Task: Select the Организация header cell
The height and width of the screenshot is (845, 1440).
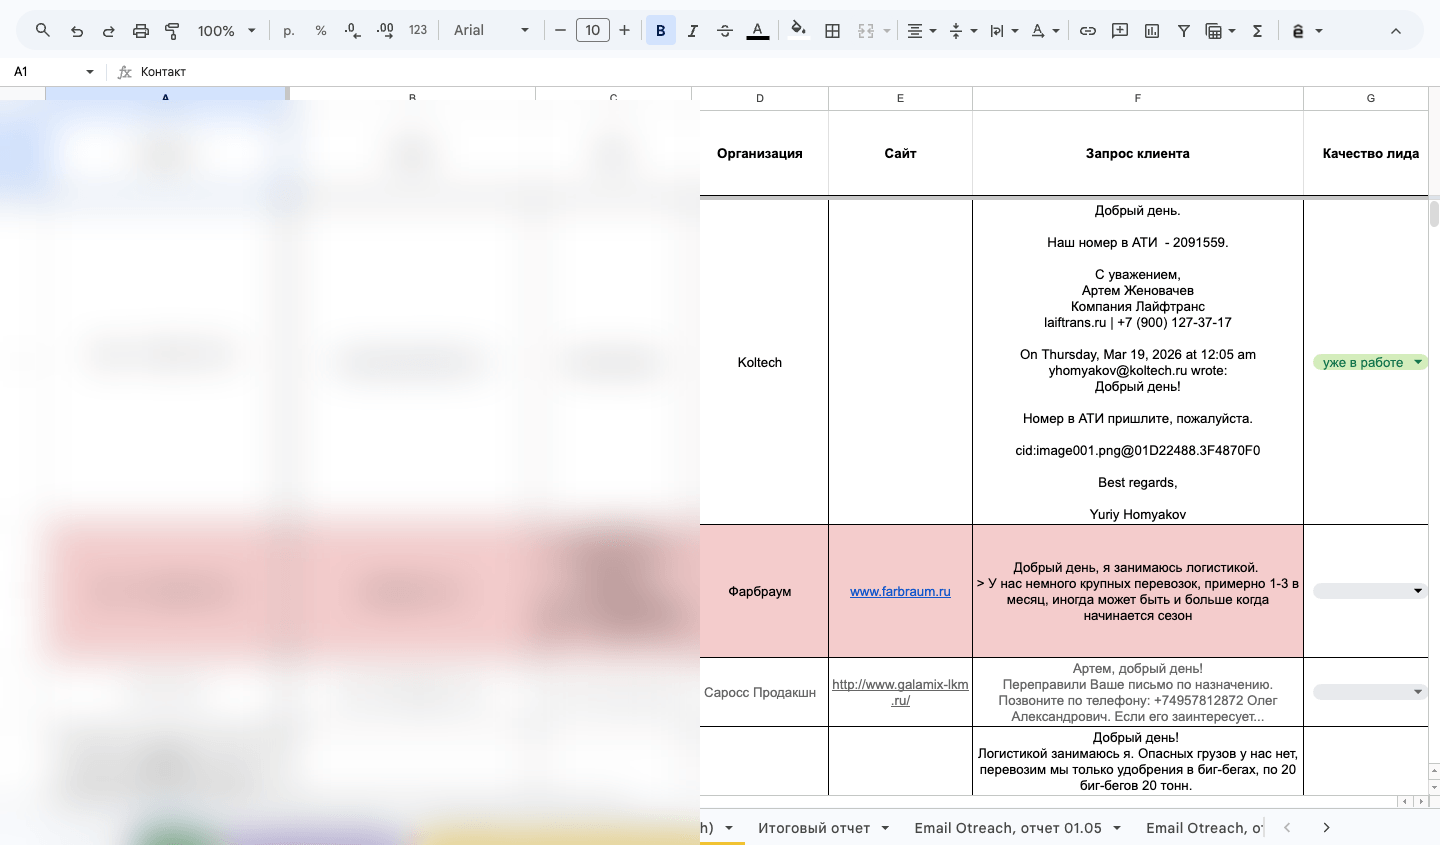Action: tap(760, 154)
